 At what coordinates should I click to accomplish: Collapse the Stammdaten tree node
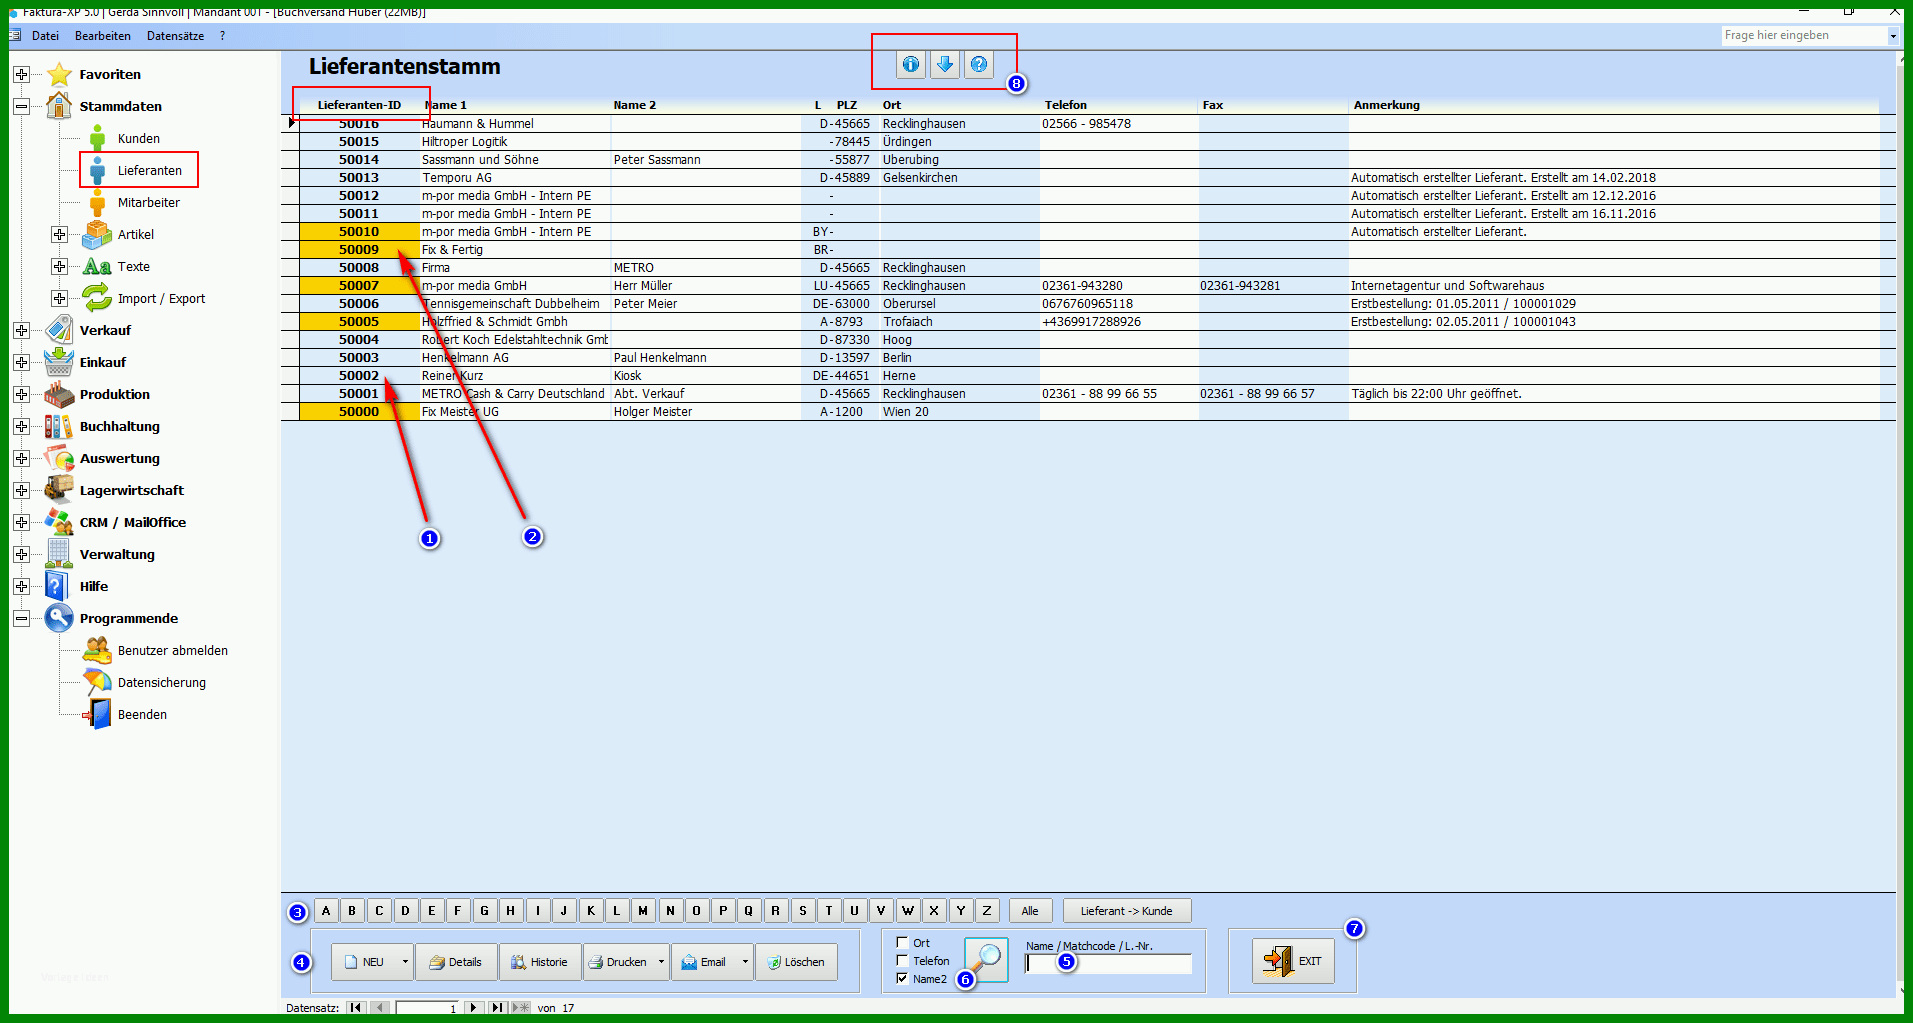(x=21, y=106)
